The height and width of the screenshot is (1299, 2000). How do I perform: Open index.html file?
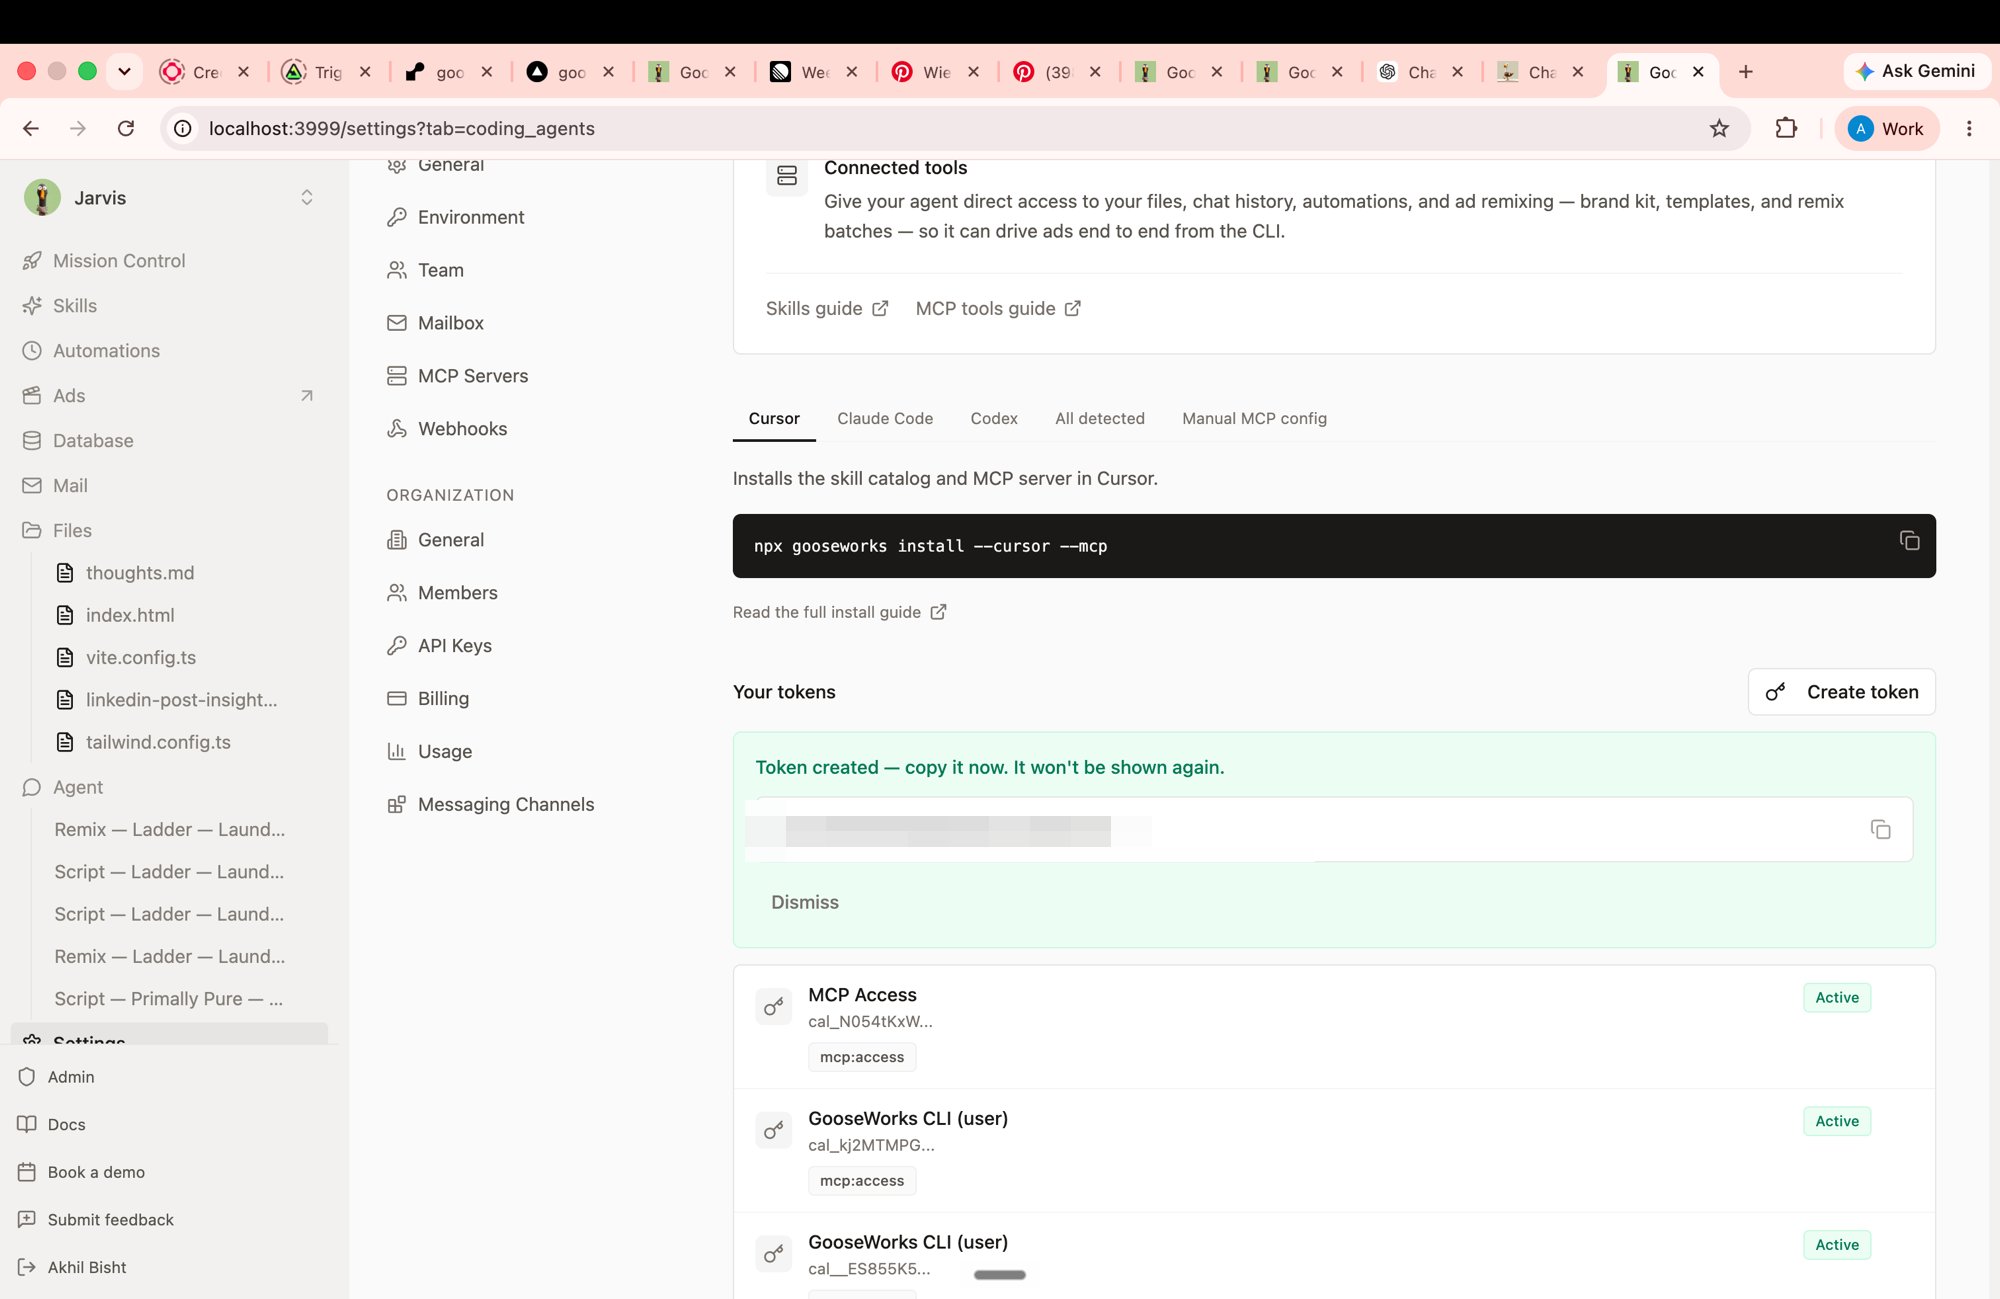point(130,615)
